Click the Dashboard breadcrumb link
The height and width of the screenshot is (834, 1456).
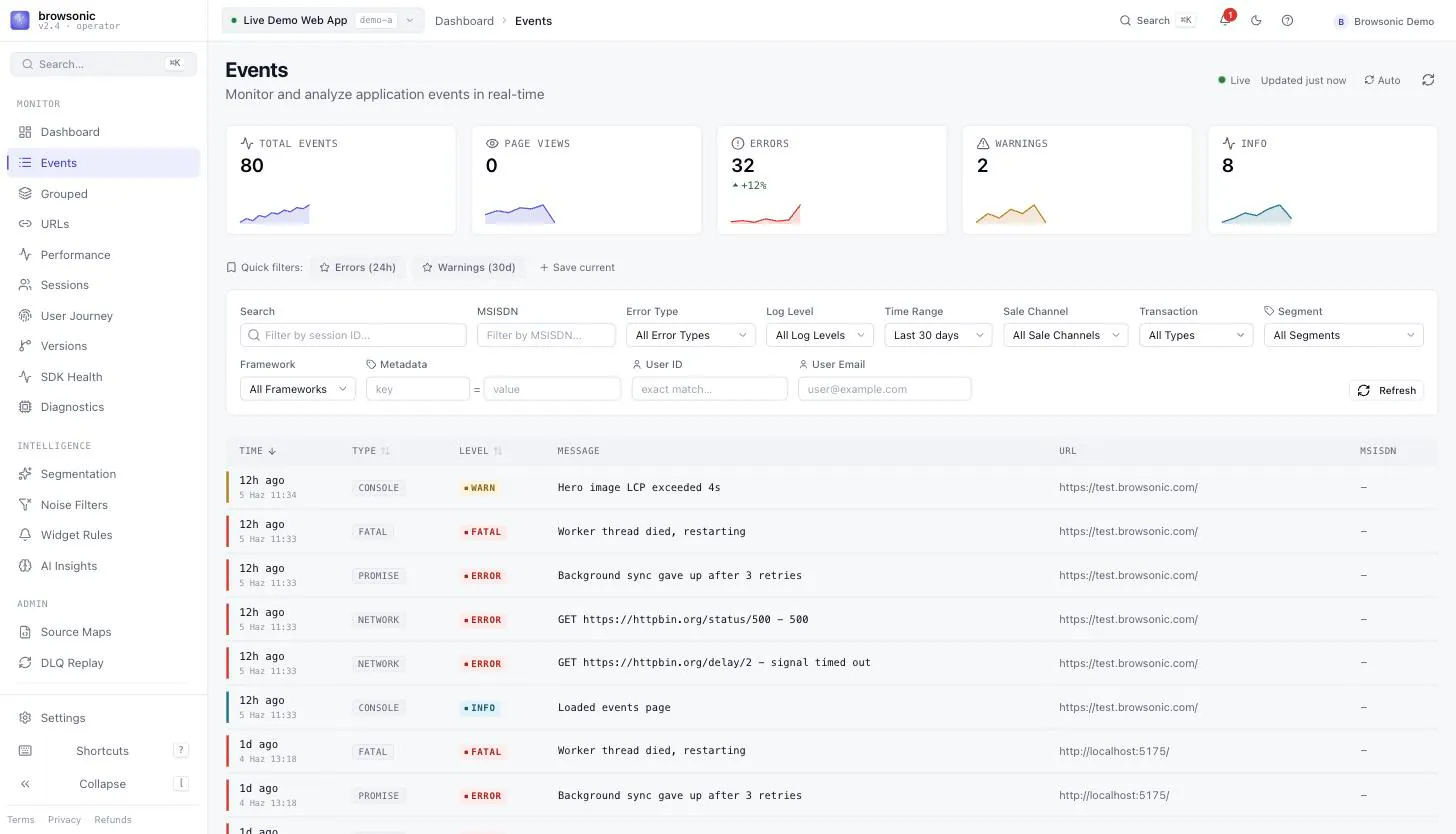point(464,20)
